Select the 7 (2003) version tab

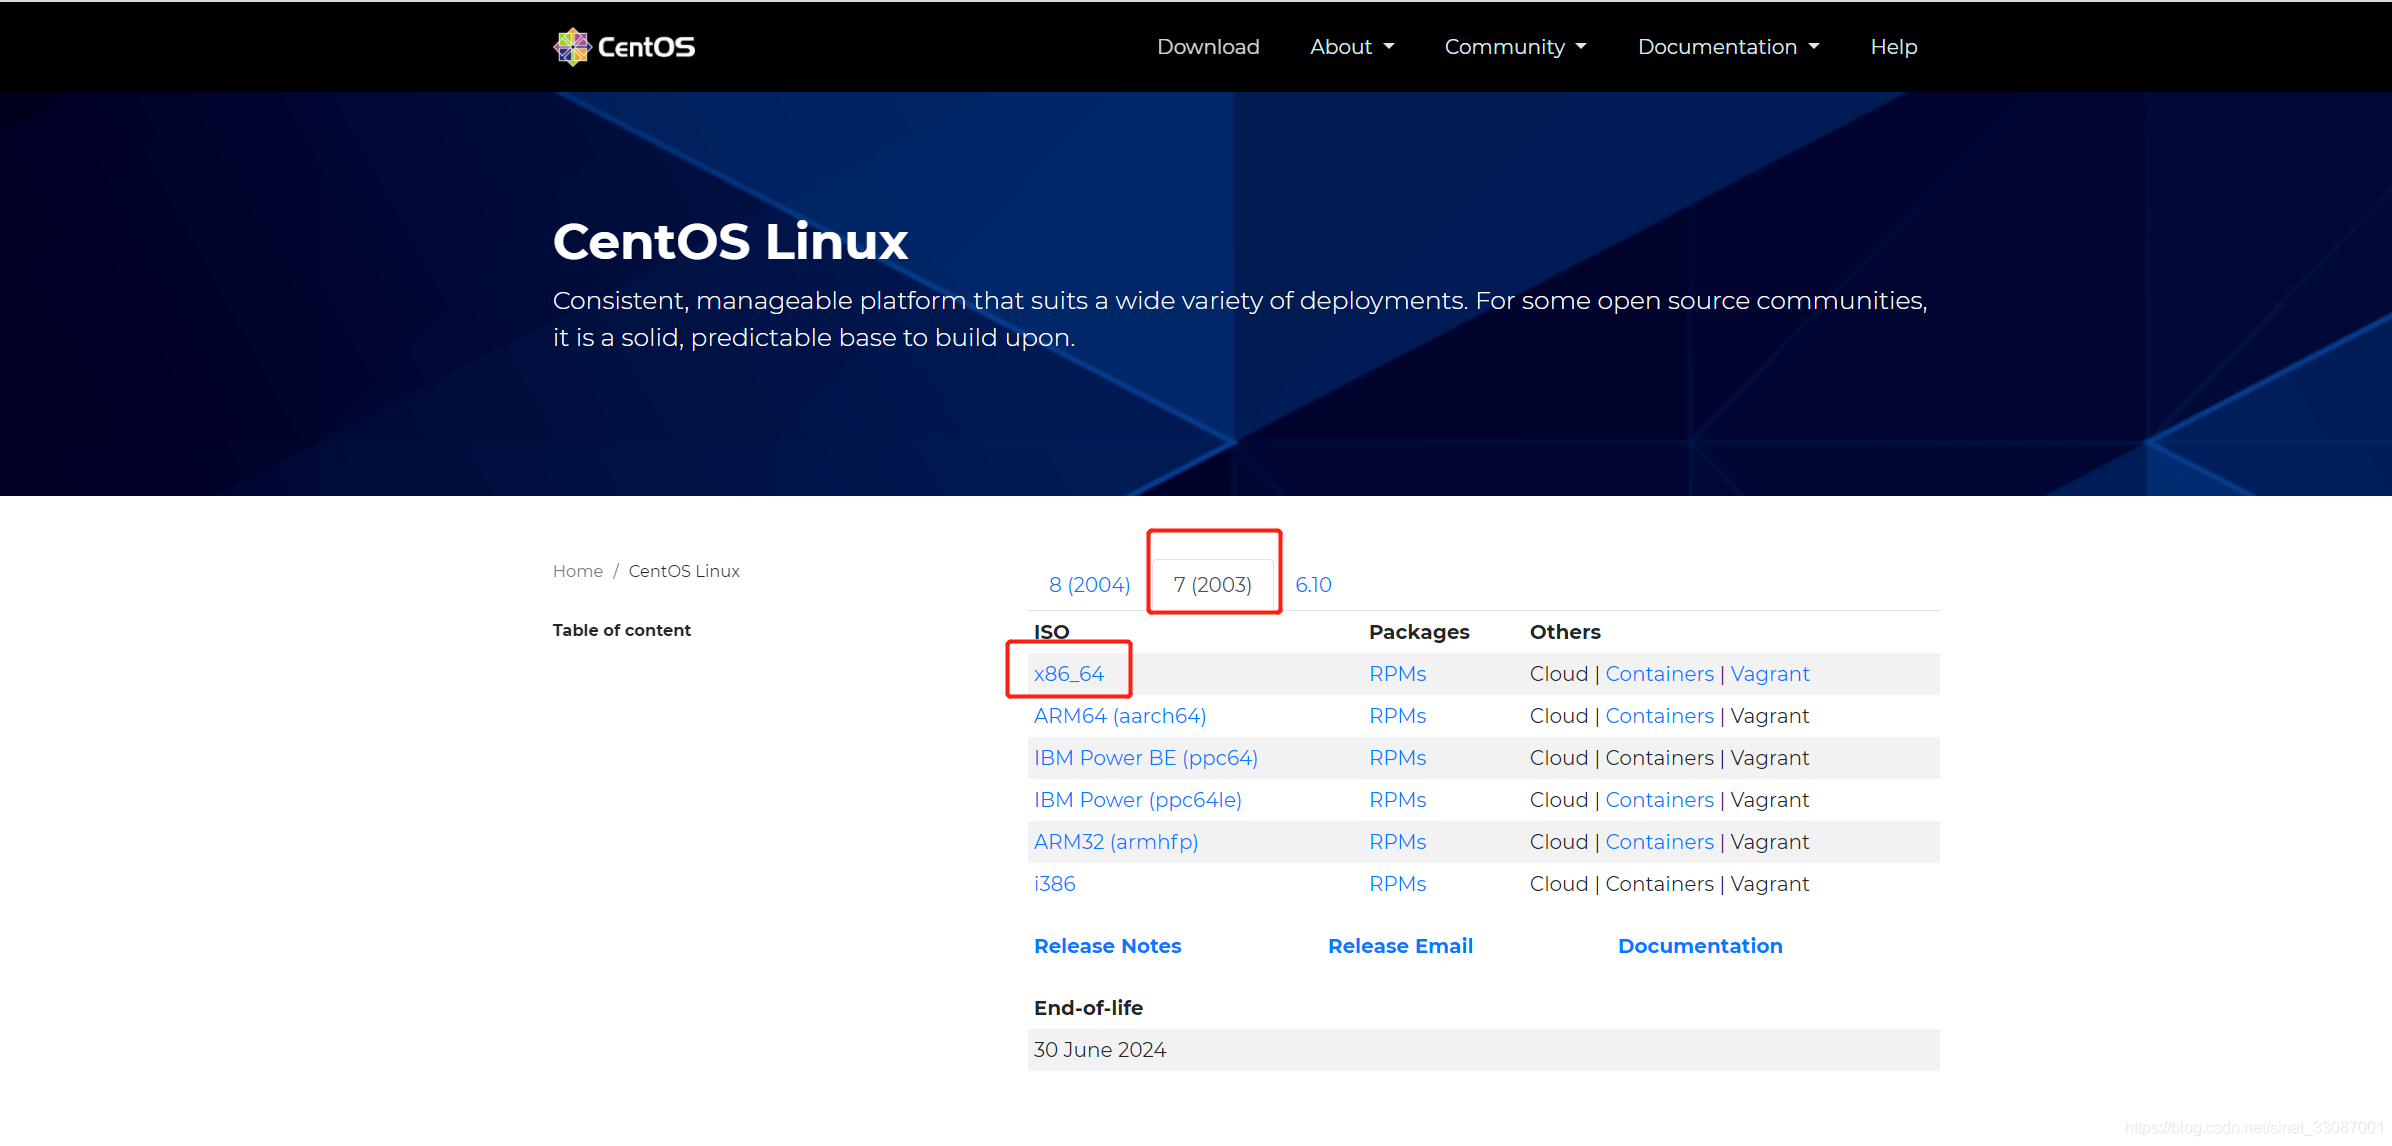click(x=1213, y=581)
